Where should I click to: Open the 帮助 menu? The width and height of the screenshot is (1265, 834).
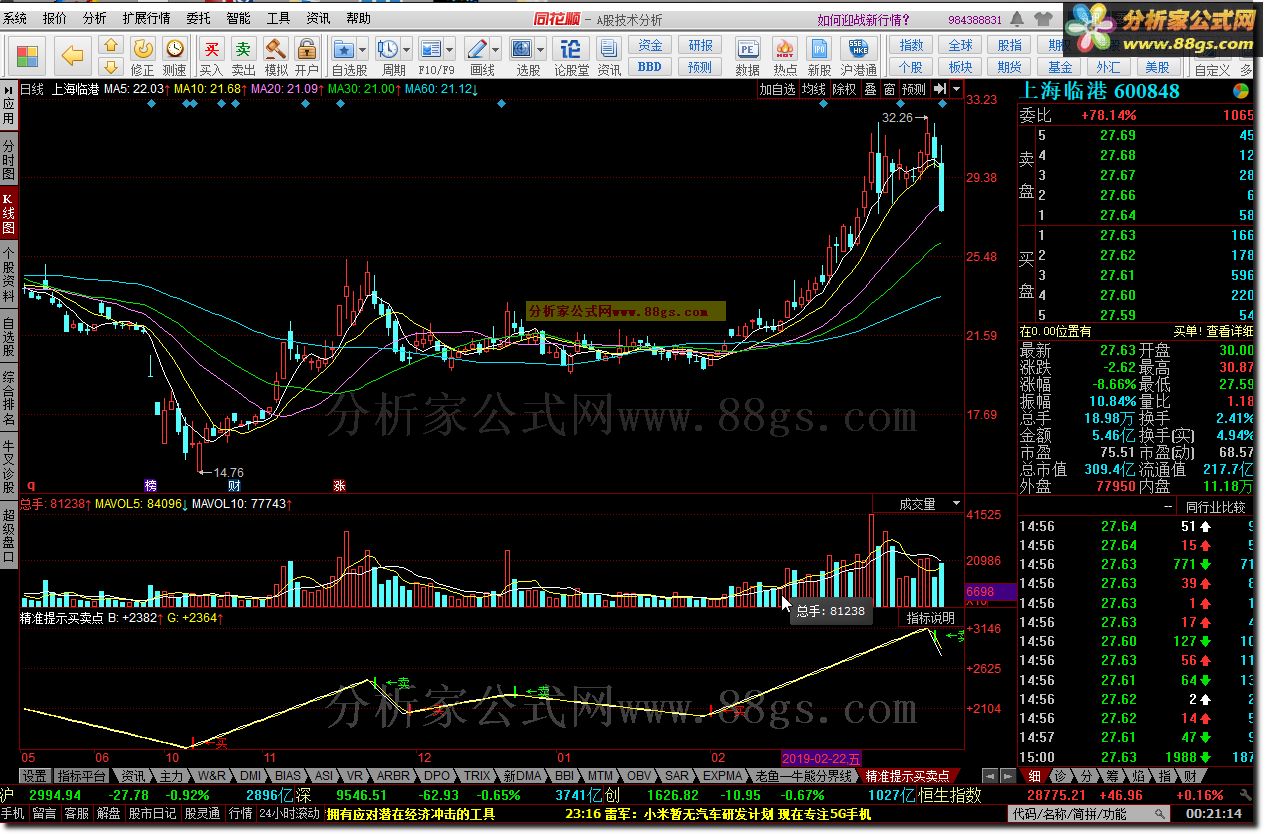(358, 19)
